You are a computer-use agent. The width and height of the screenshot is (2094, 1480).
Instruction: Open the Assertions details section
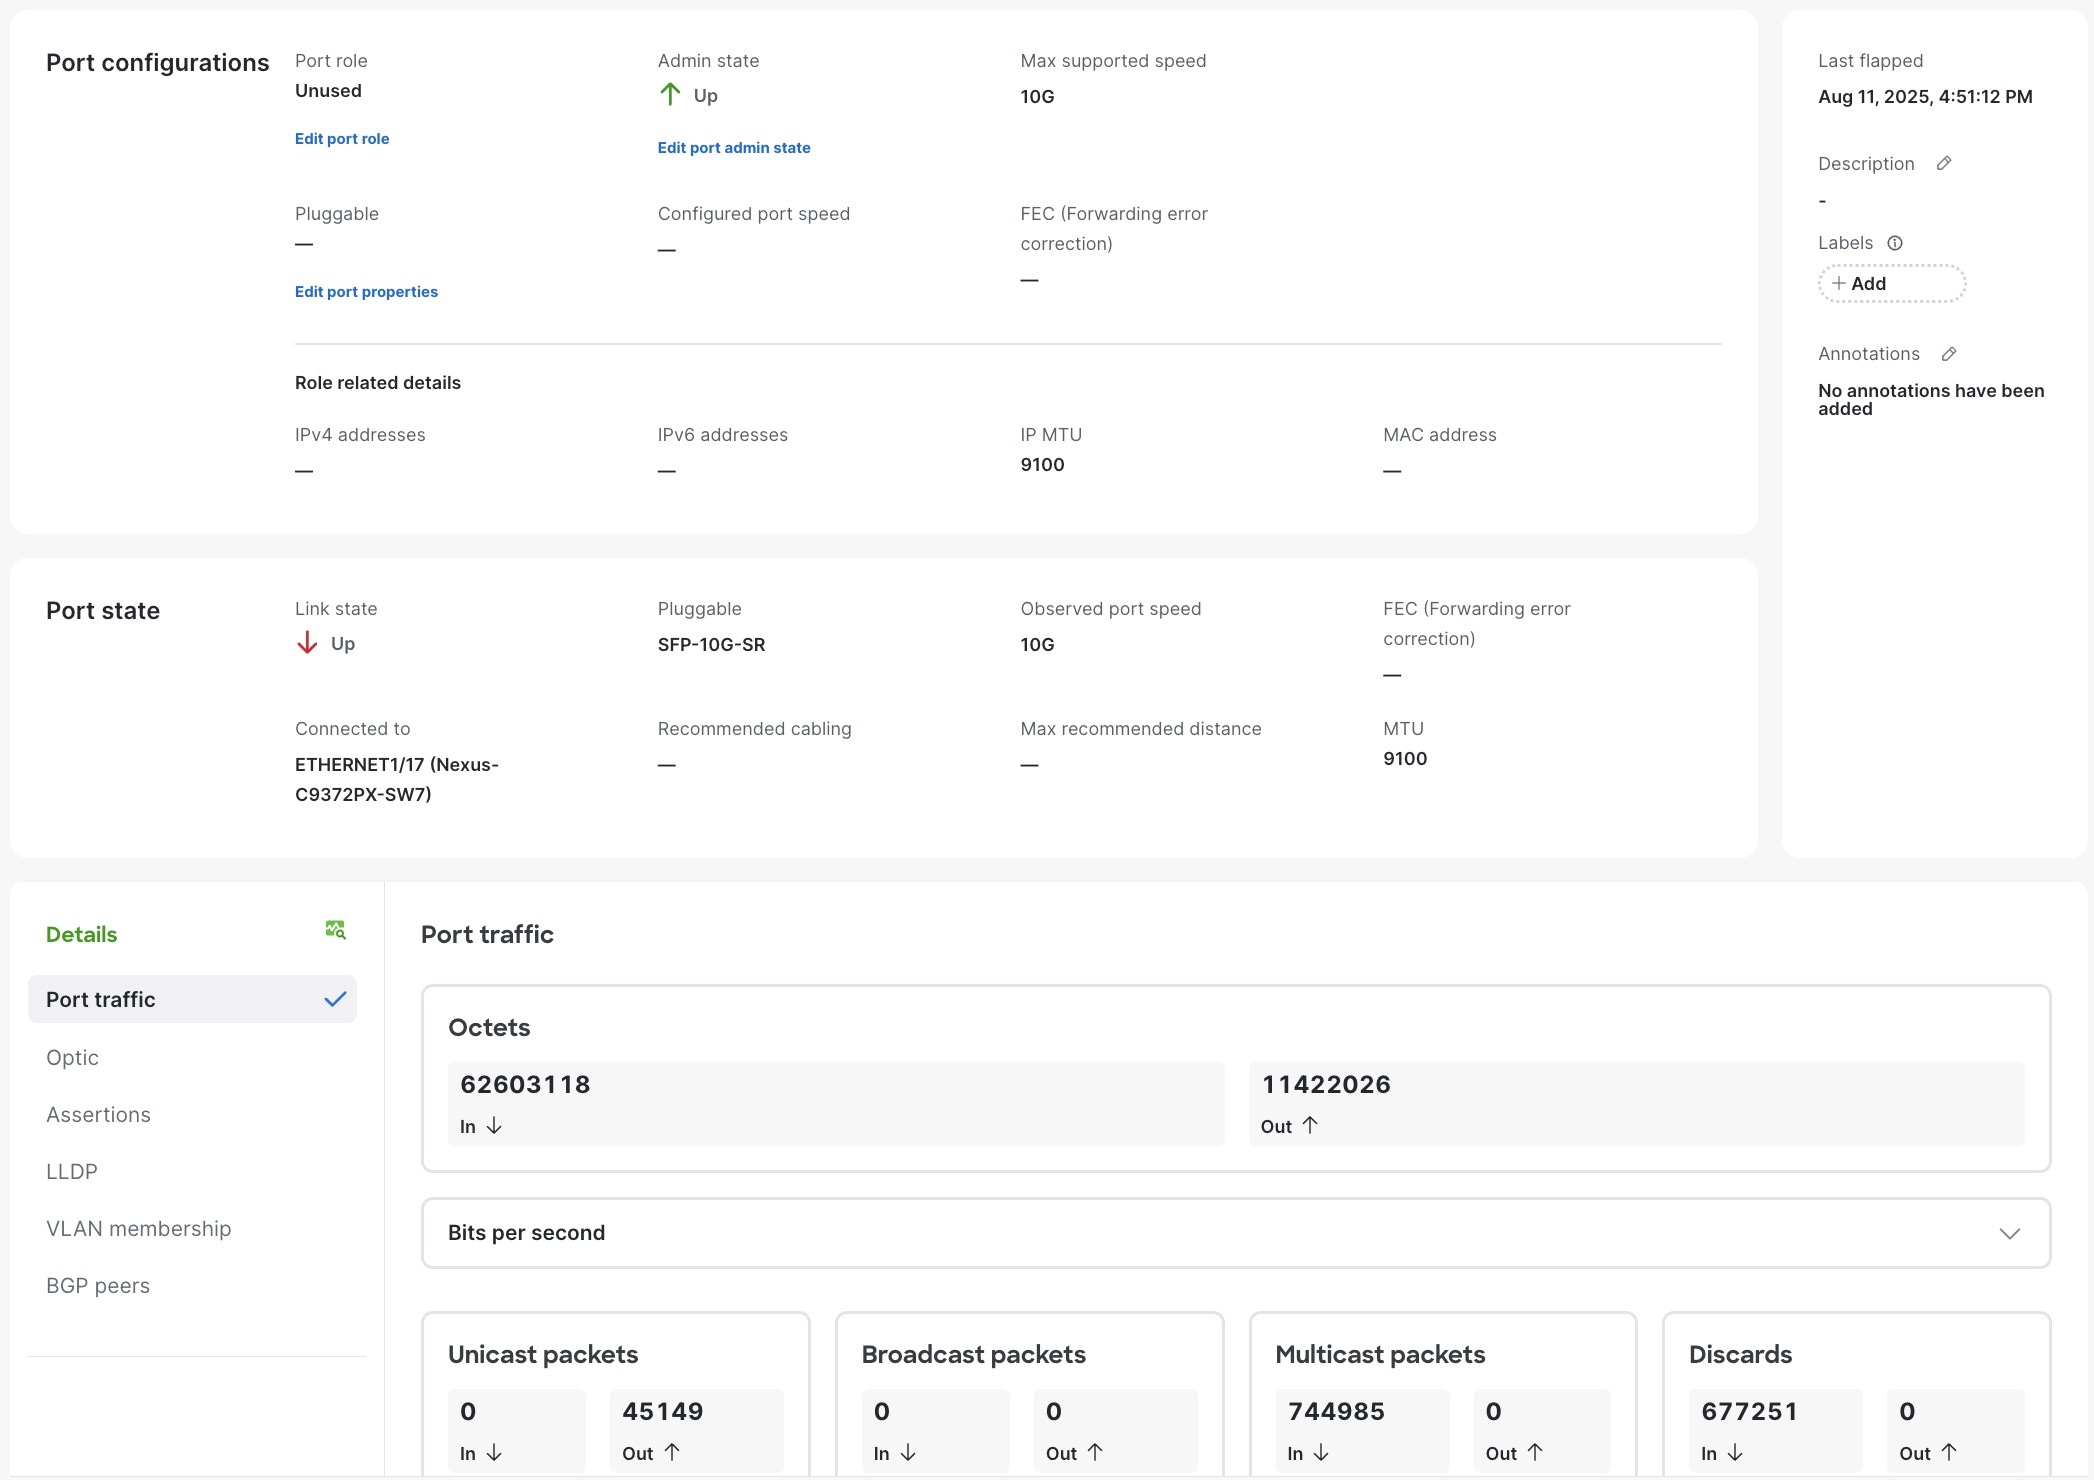pos(98,1114)
